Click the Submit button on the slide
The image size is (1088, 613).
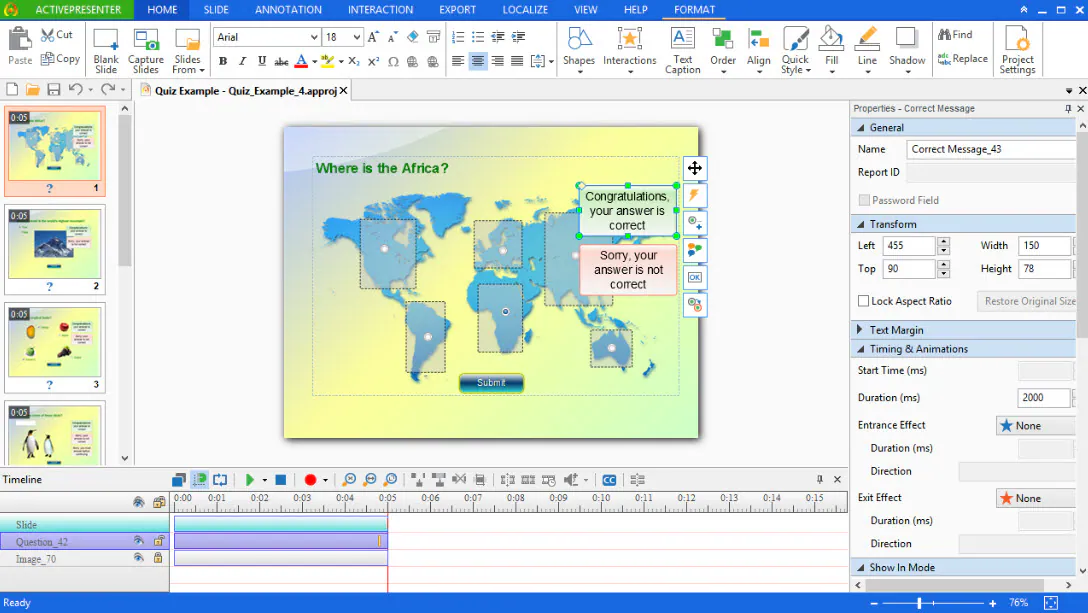[491, 383]
